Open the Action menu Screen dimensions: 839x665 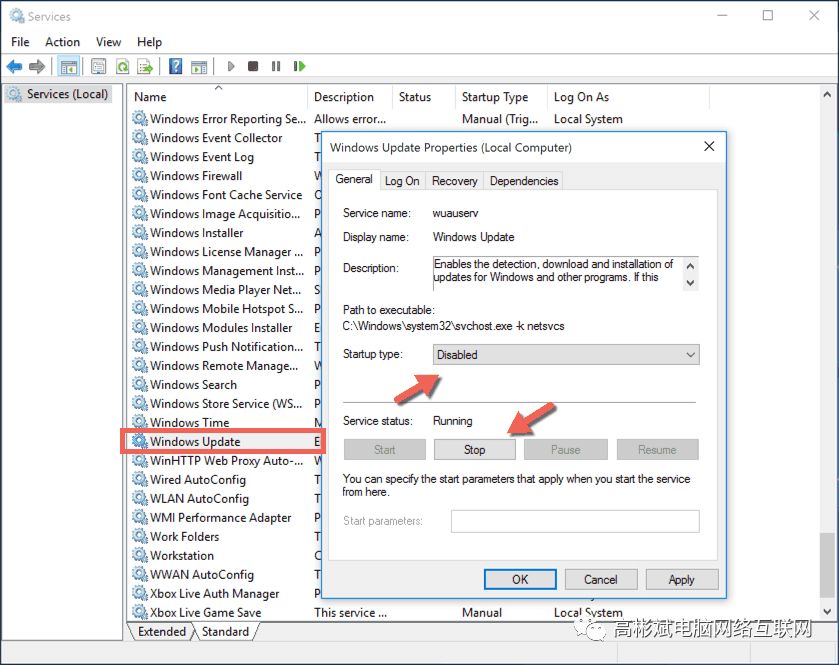(63, 42)
